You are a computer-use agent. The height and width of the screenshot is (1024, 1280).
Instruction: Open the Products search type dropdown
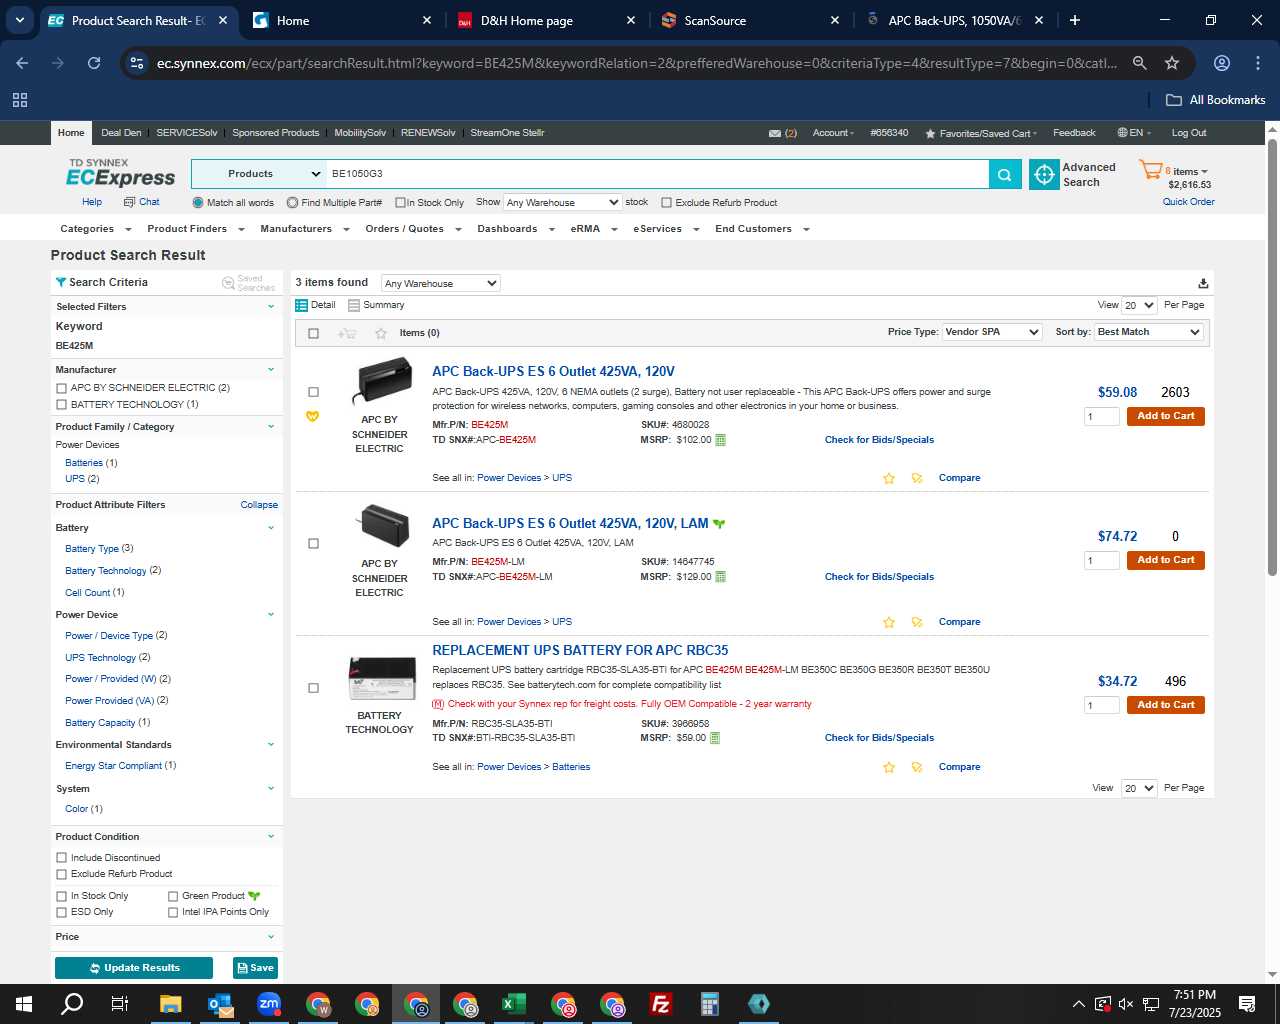tap(259, 174)
